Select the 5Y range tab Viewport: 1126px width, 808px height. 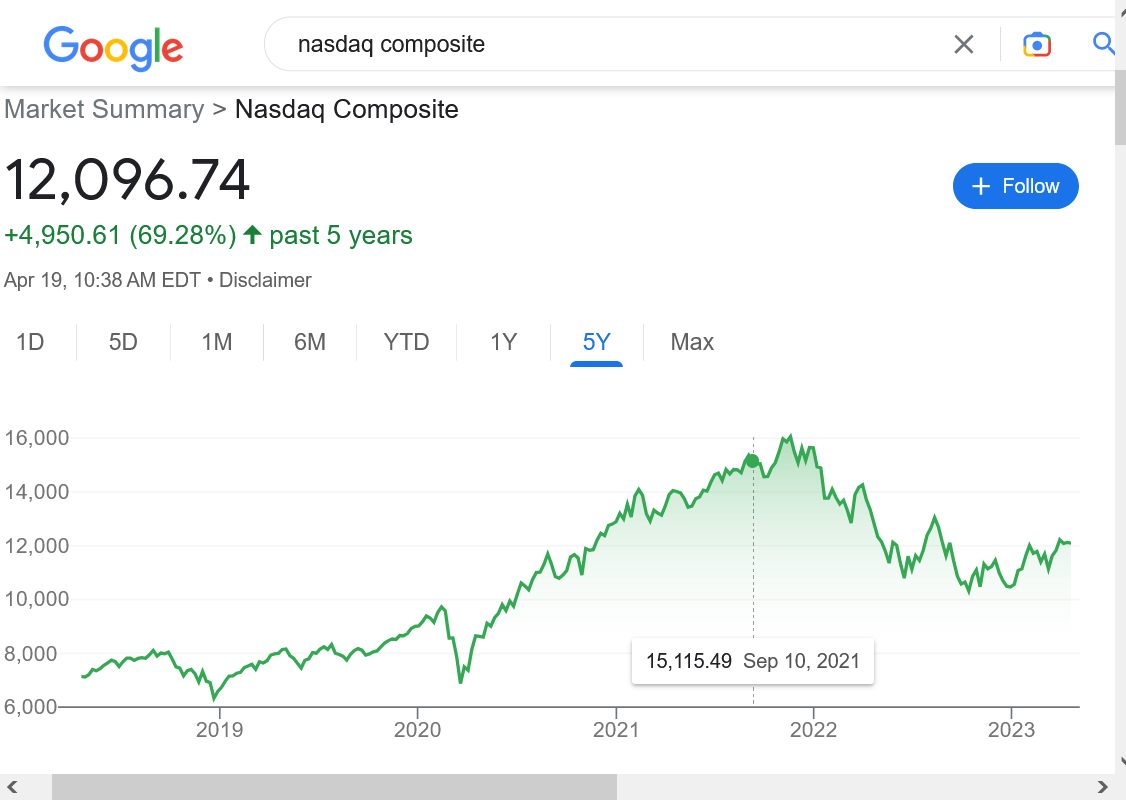click(x=596, y=342)
